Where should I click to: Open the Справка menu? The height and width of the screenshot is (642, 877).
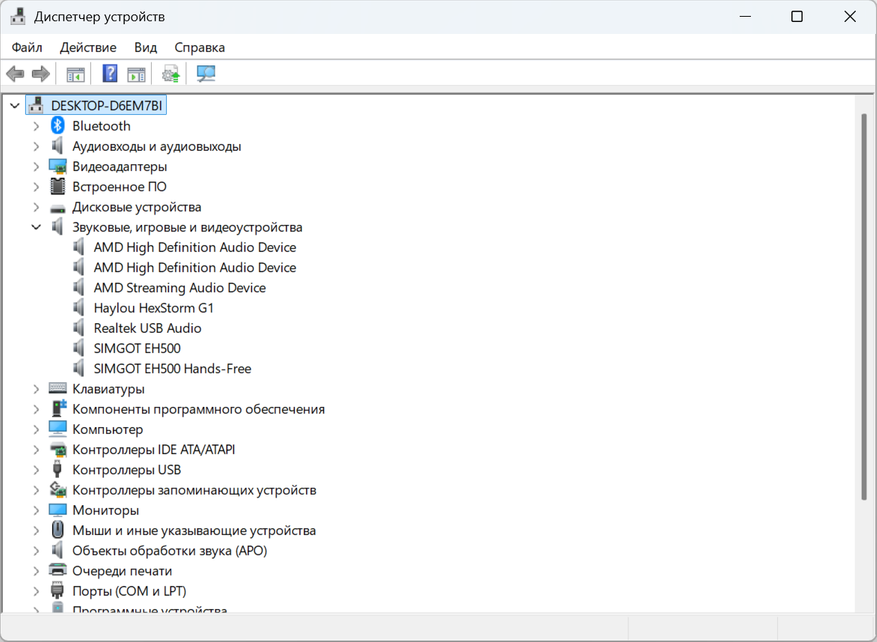[200, 48]
